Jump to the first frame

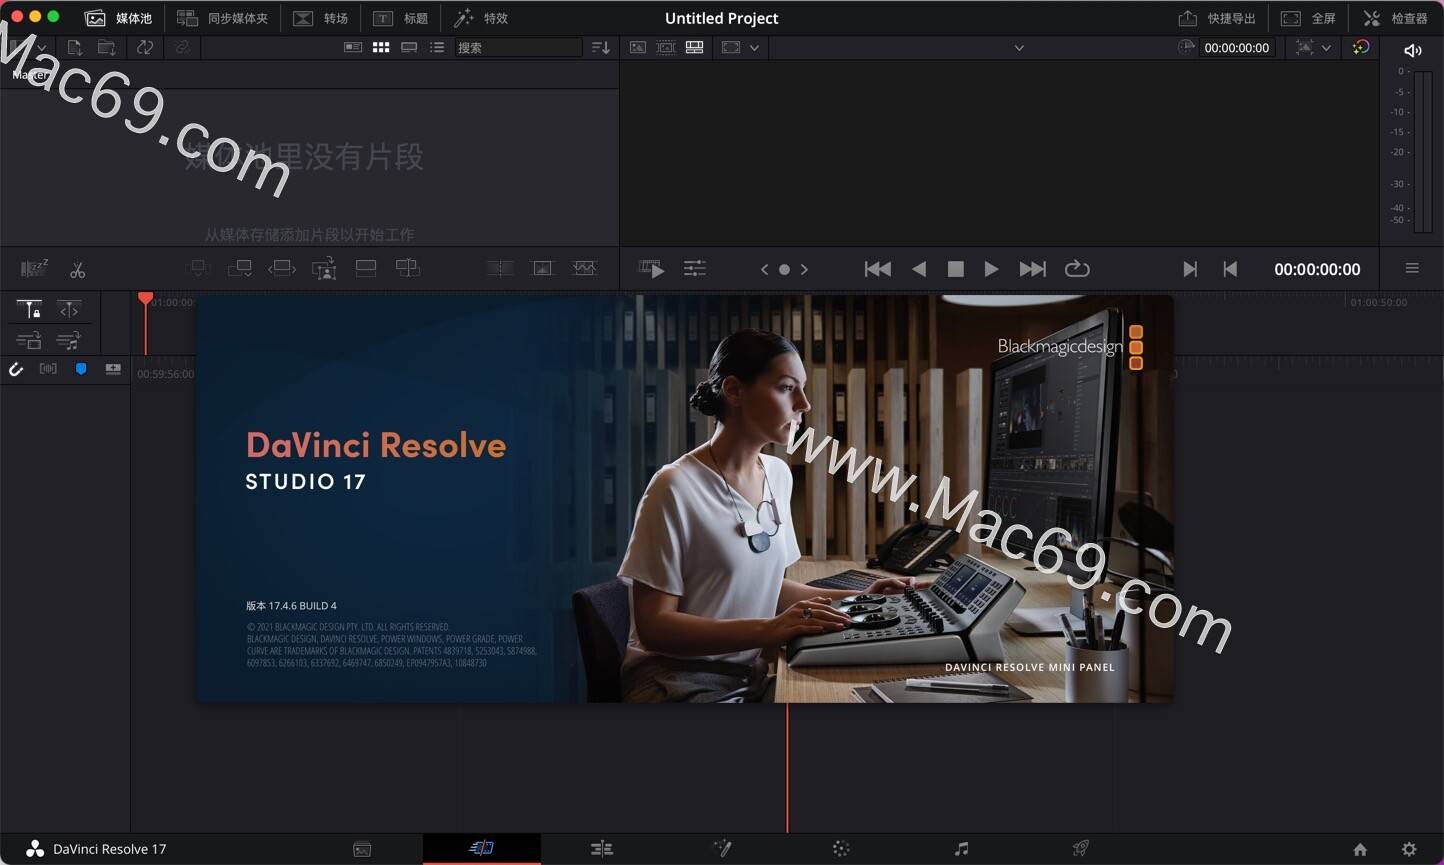point(878,269)
